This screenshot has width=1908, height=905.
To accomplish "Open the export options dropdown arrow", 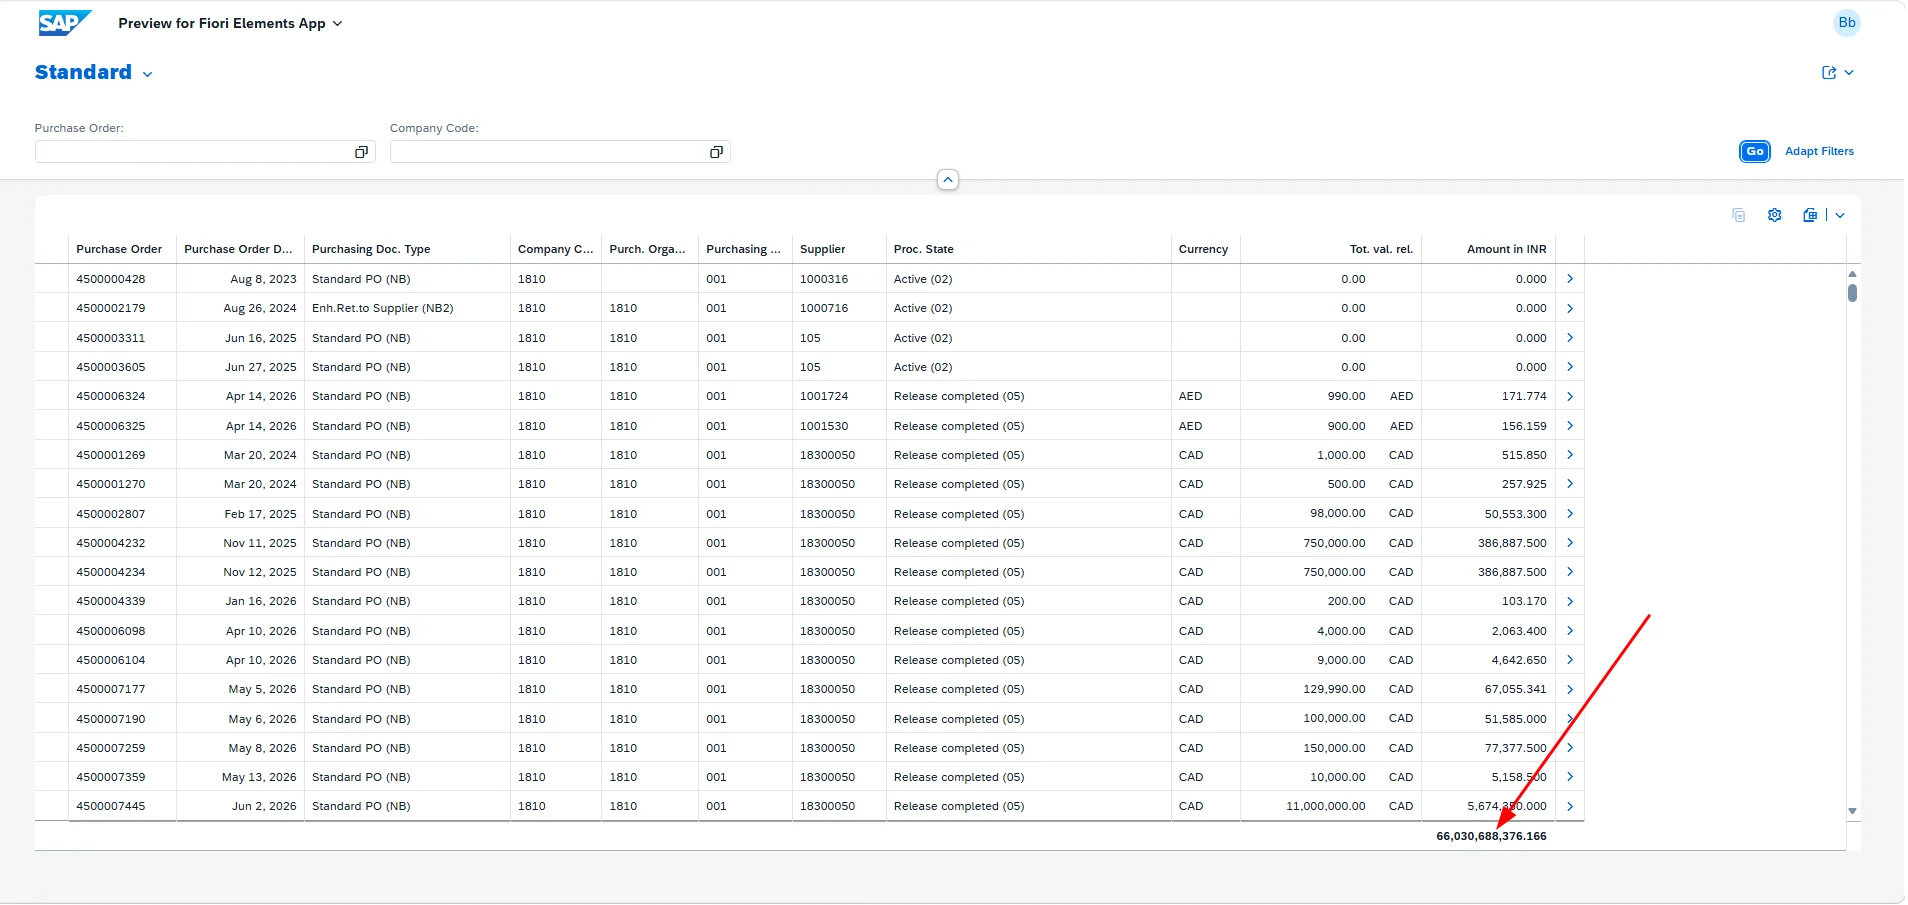I will click(x=1840, y=215).
